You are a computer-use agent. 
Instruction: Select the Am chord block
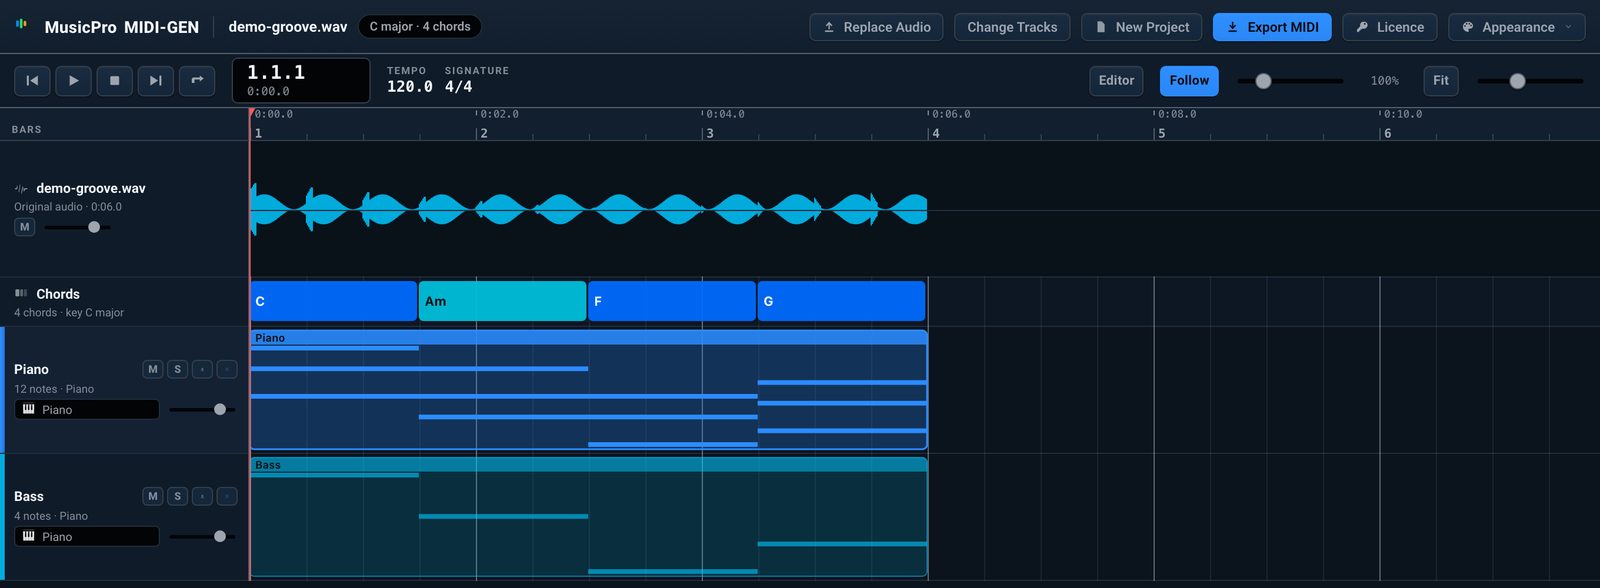coord(502,301)
